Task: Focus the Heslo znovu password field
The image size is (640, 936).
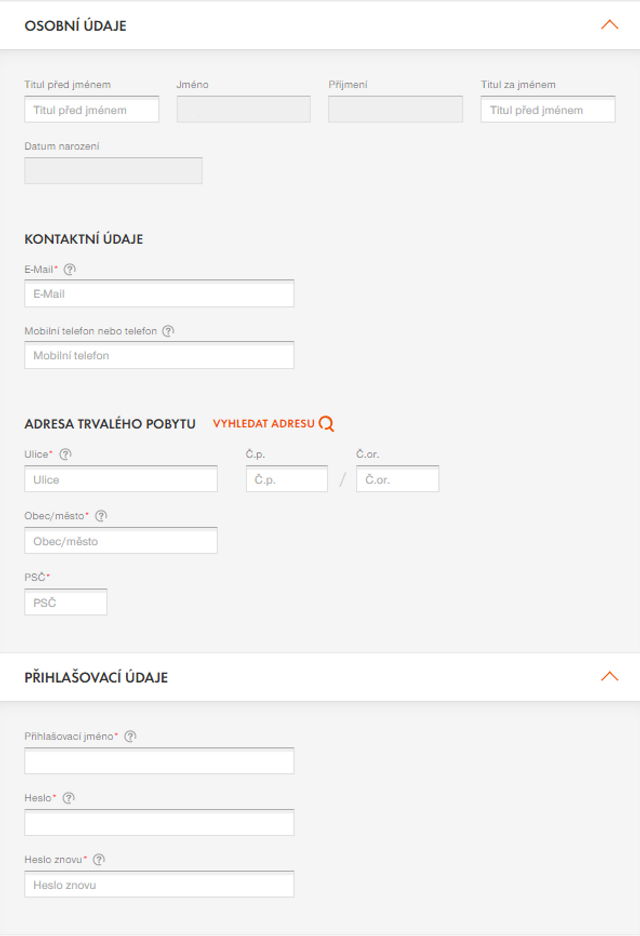Action: (x=159, y=885)
